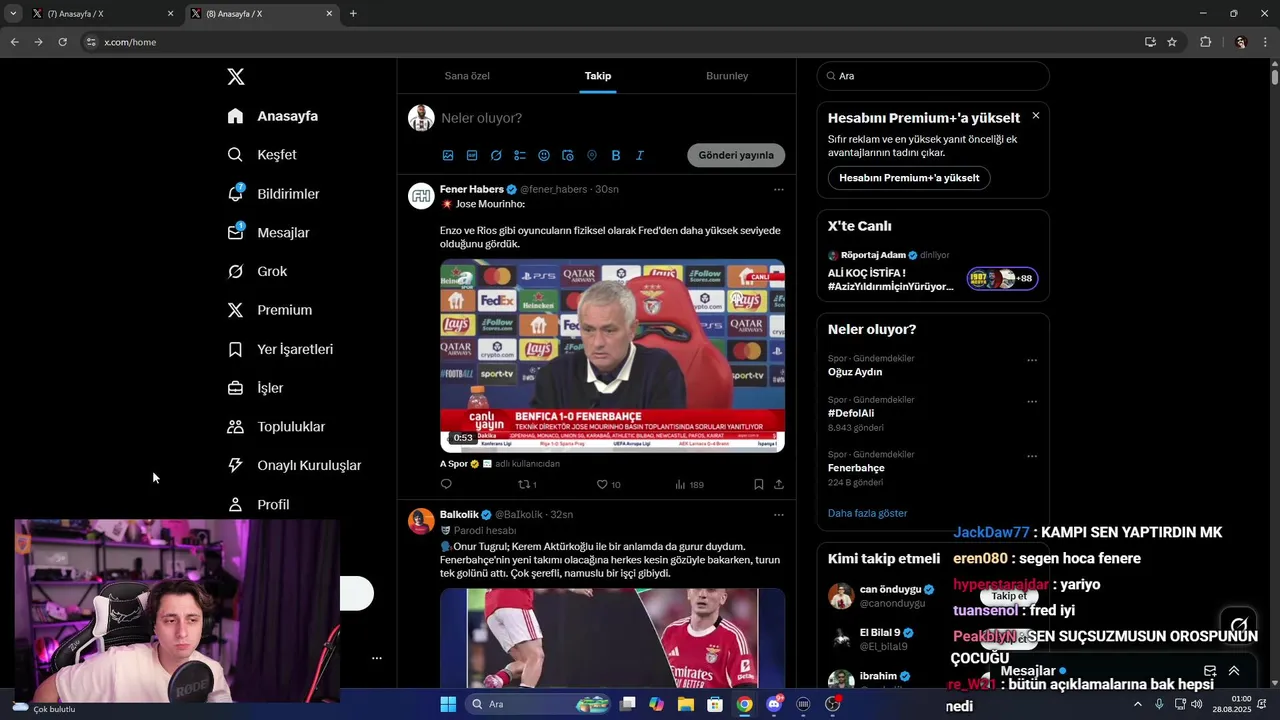1280x720 pixels.
Task: Reply to Fener Habers post
Action: 446,484
